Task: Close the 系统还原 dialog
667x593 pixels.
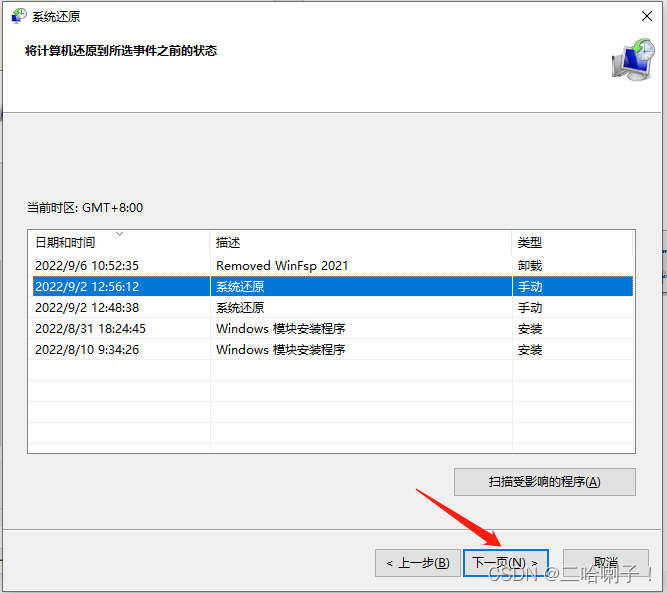Action: click(647, 16)
